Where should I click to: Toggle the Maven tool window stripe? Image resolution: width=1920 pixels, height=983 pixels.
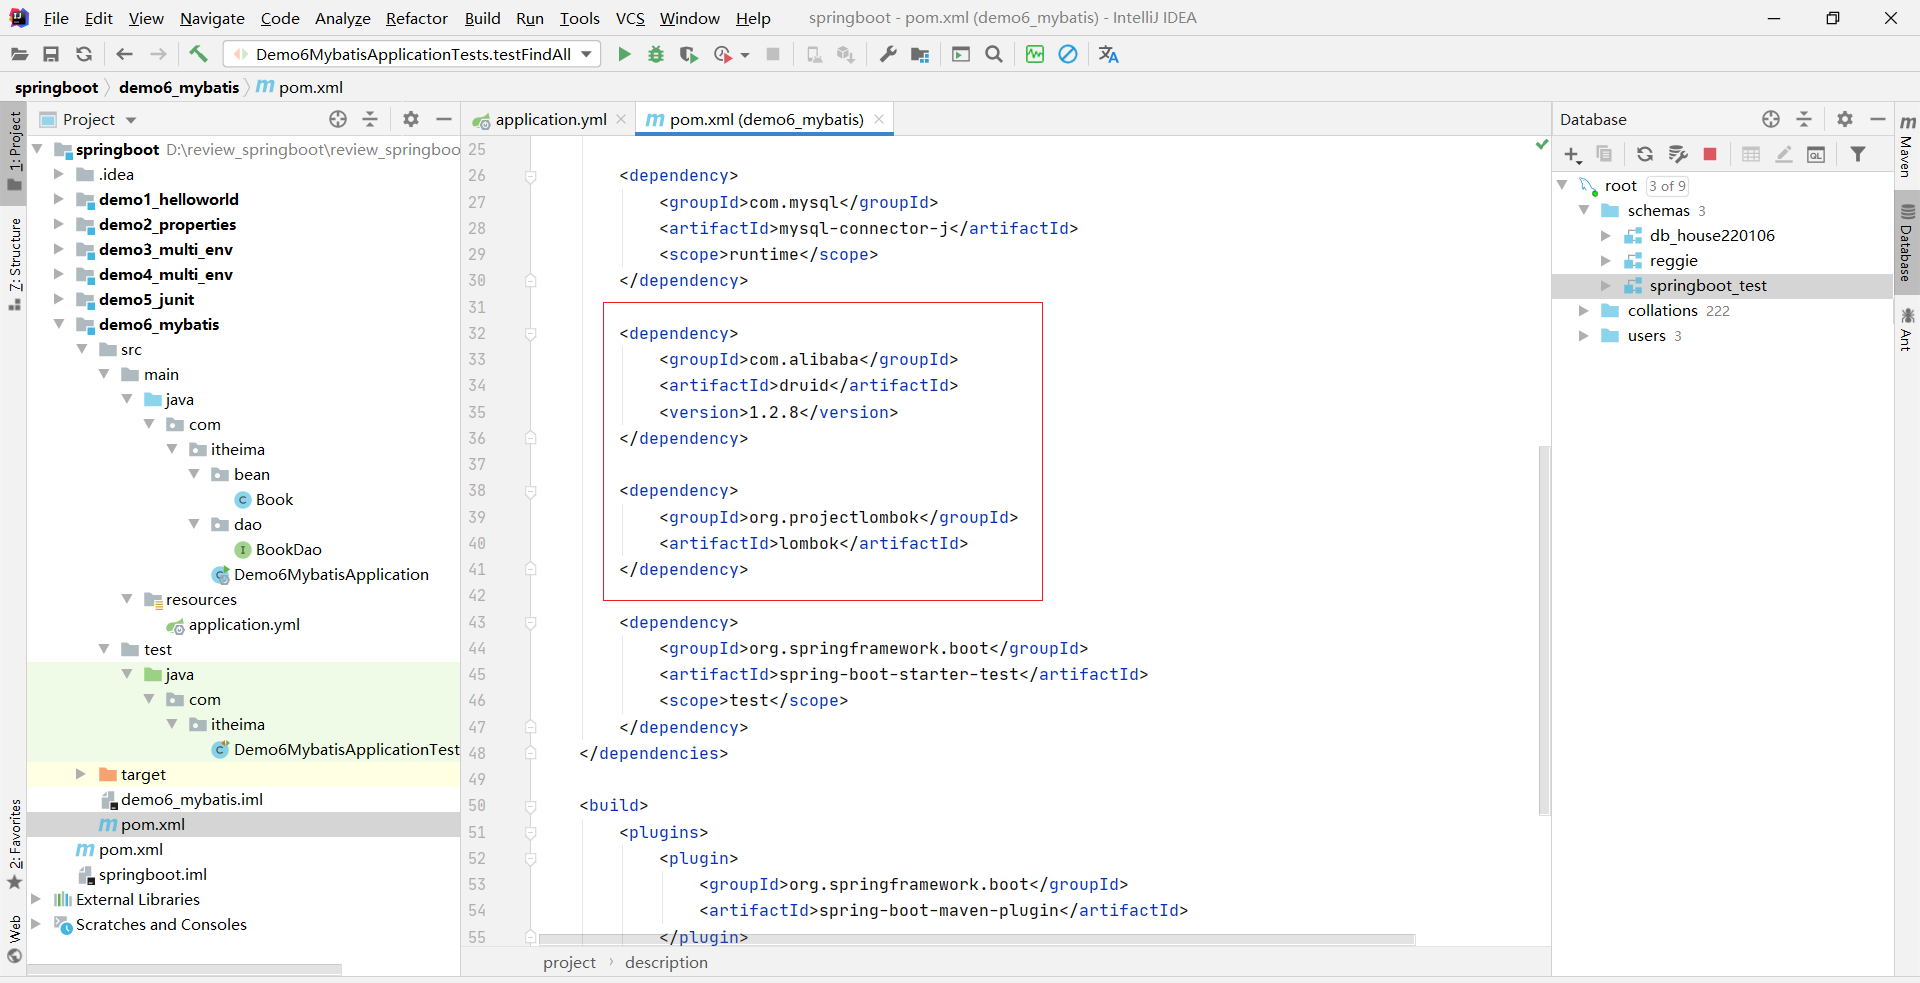(1907, 146)
